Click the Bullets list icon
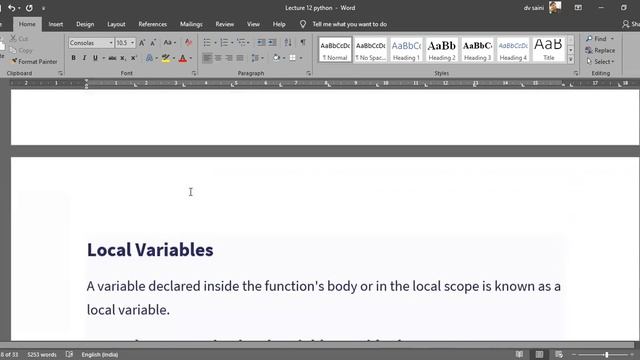Screen dimensions: 640x360 pos(207,42)
